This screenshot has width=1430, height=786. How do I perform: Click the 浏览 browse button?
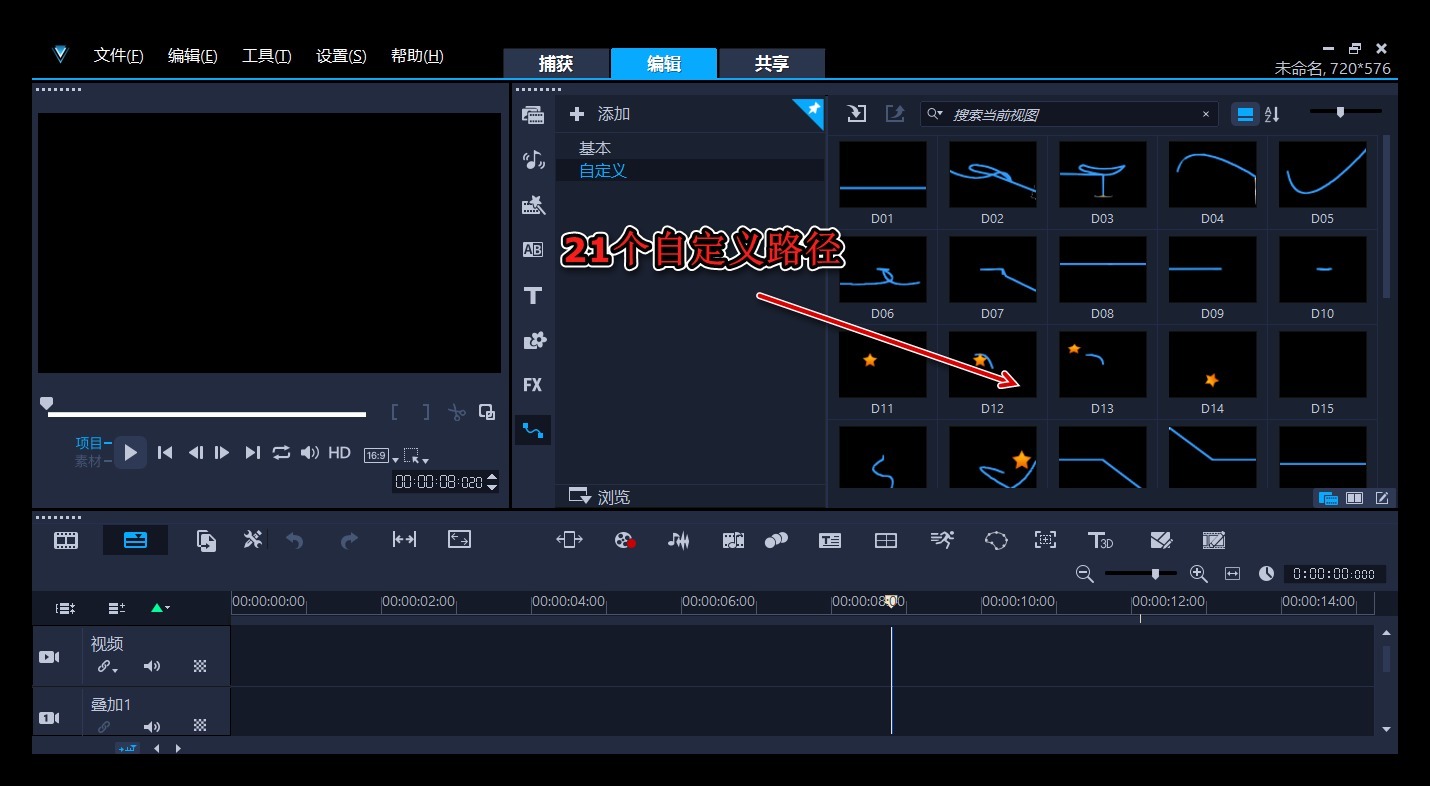click(x=599, y=496)
